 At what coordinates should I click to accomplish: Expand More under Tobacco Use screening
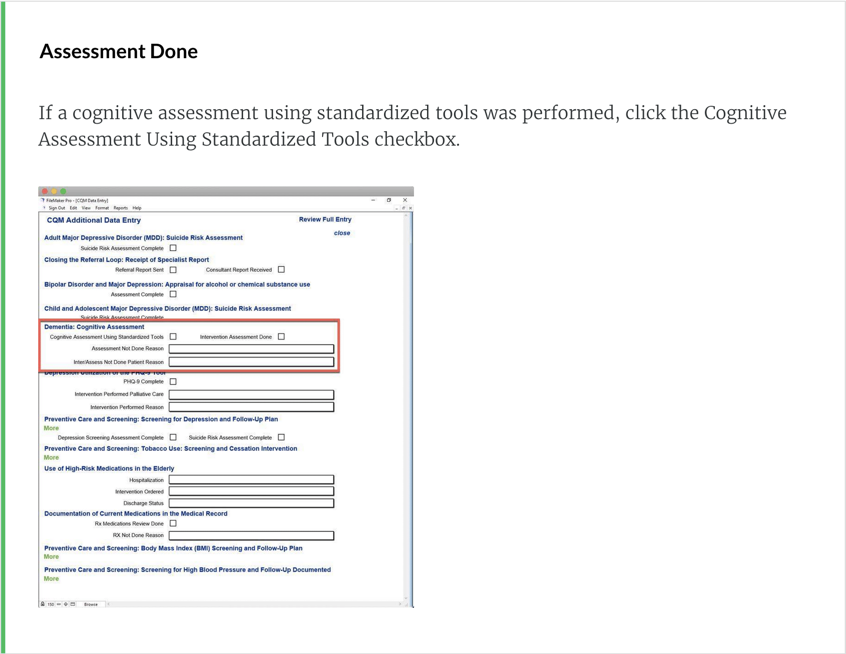point(51,458)
